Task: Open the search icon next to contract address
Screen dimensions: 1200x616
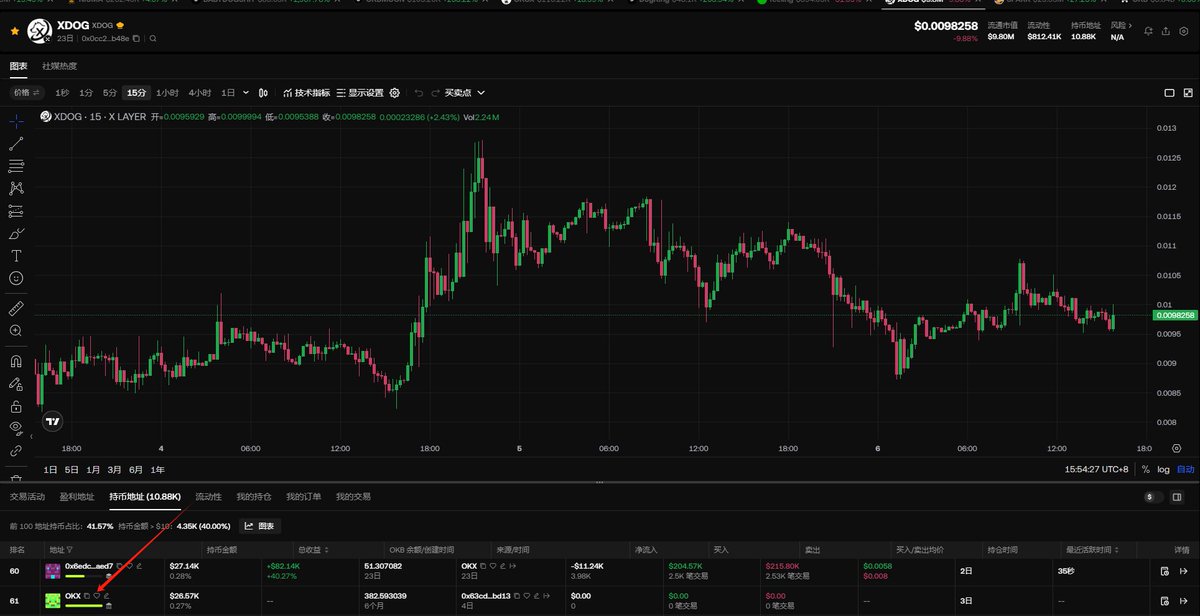Action: [152, 38]
